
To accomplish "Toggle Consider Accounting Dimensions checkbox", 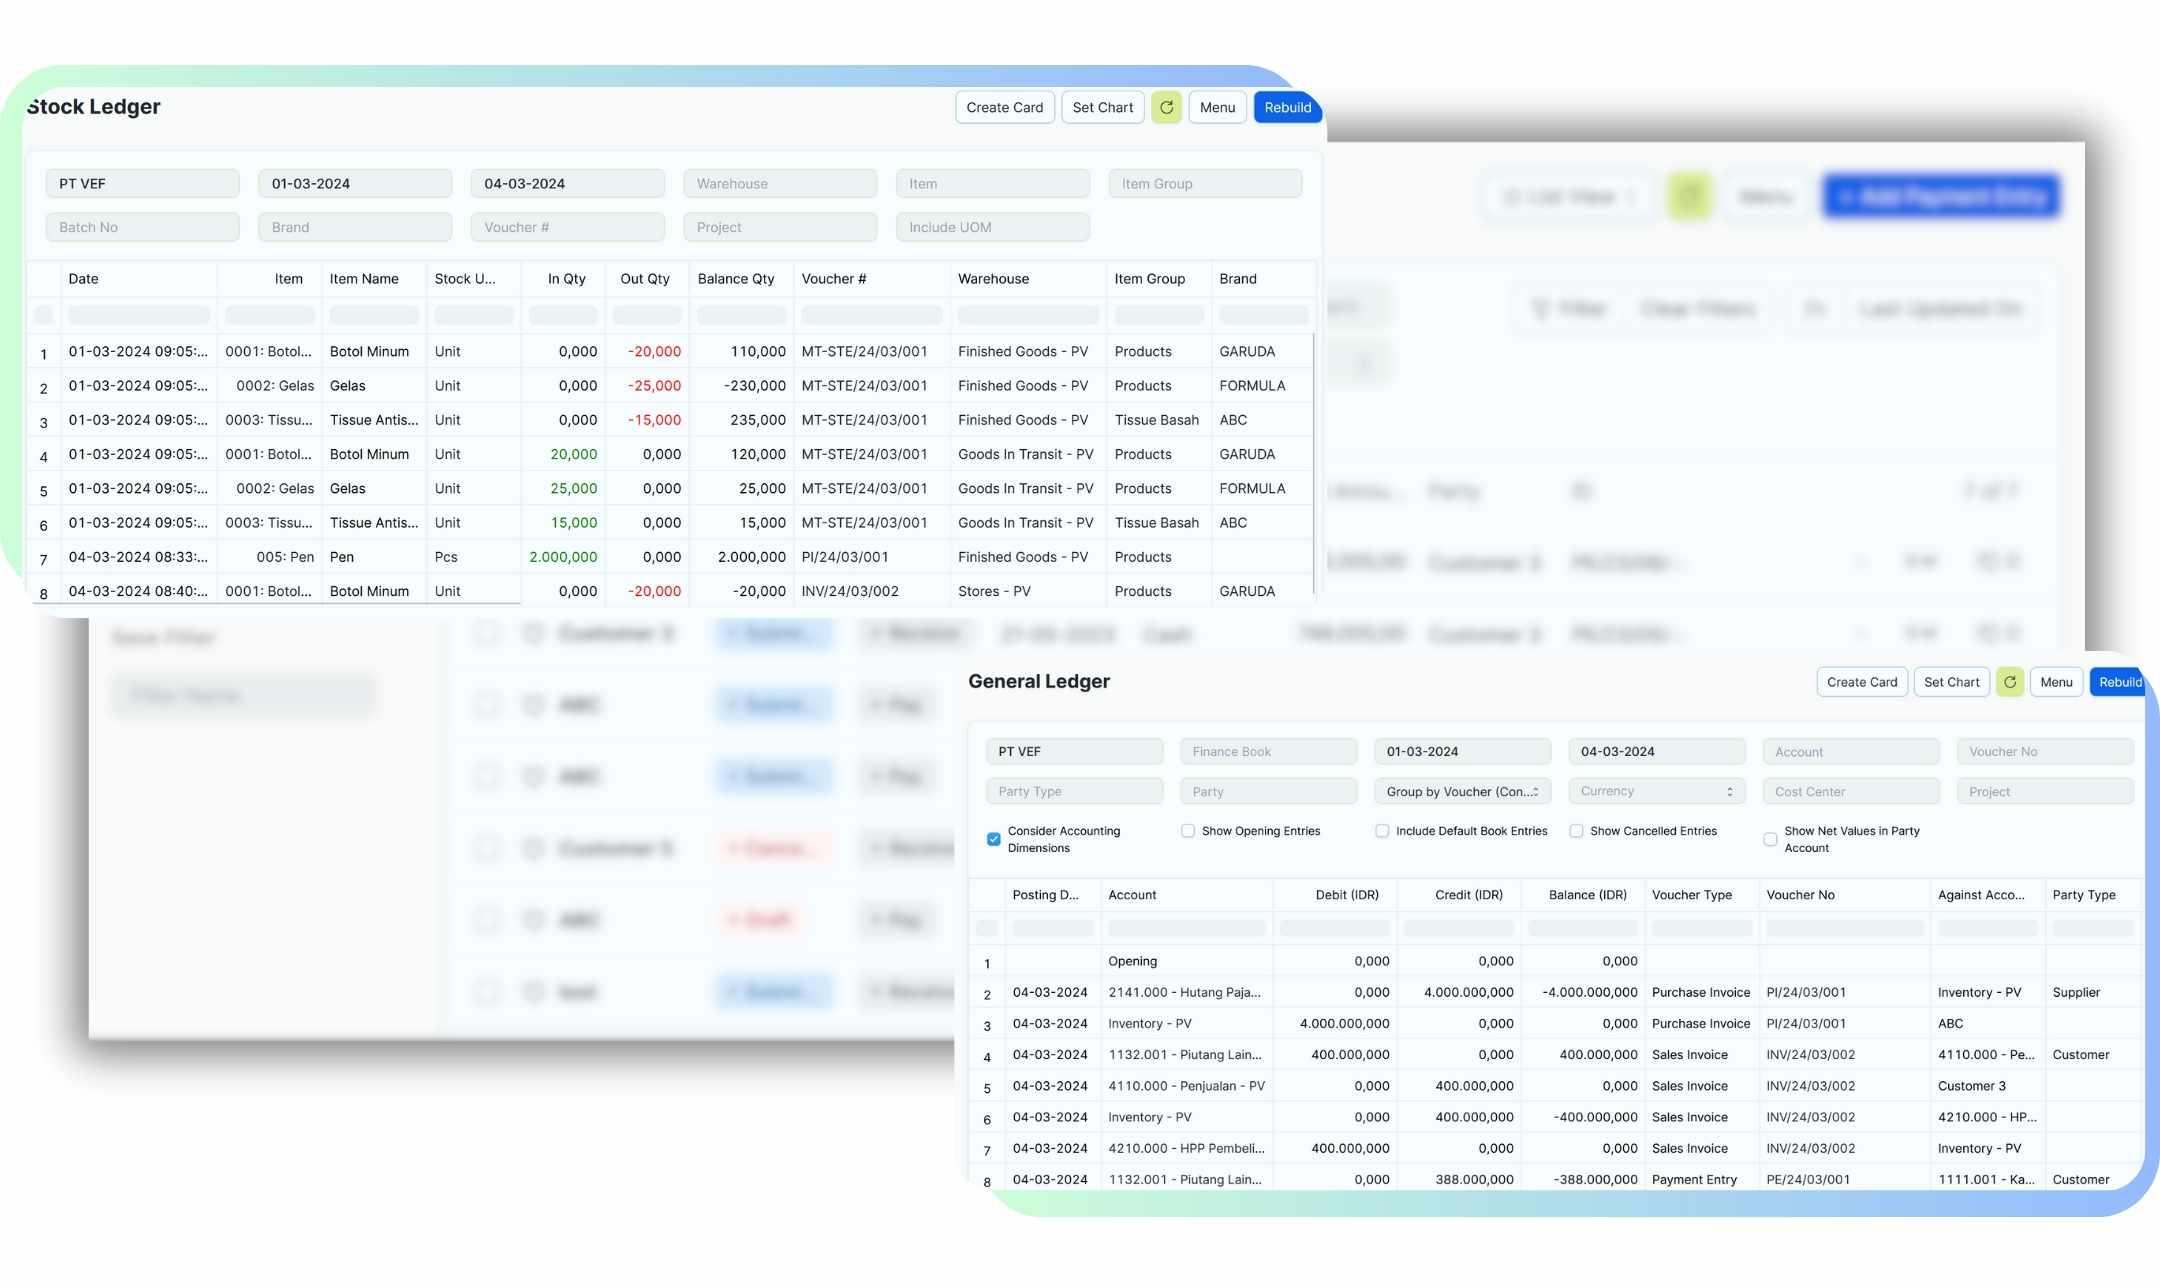I will click(993, 839).
